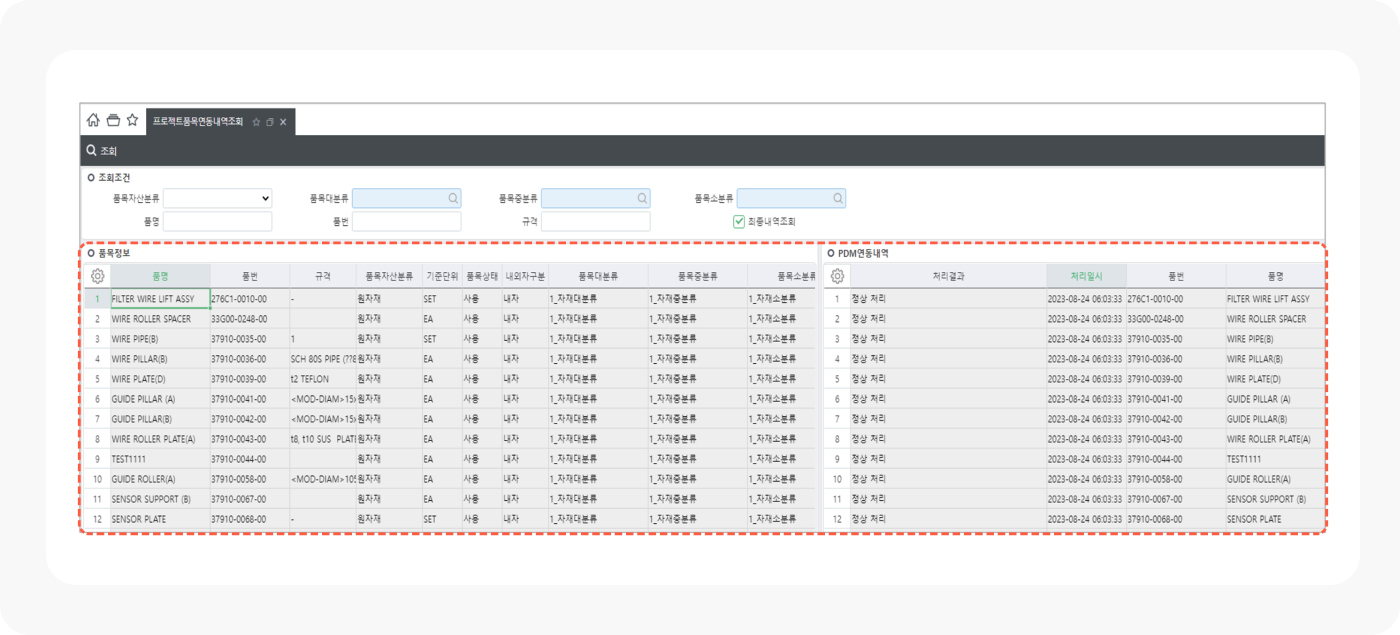This screenshot has width=1400, height=635.
Task: Click the 기준단위 column header
Action: pyautogui.click(x=441, y=276)
